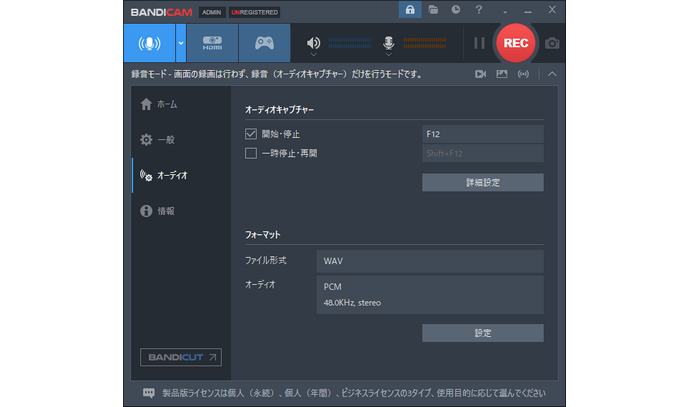Take a screenshot with the camera icon
This screenshot has height=407, width=700.
[552, 43]
